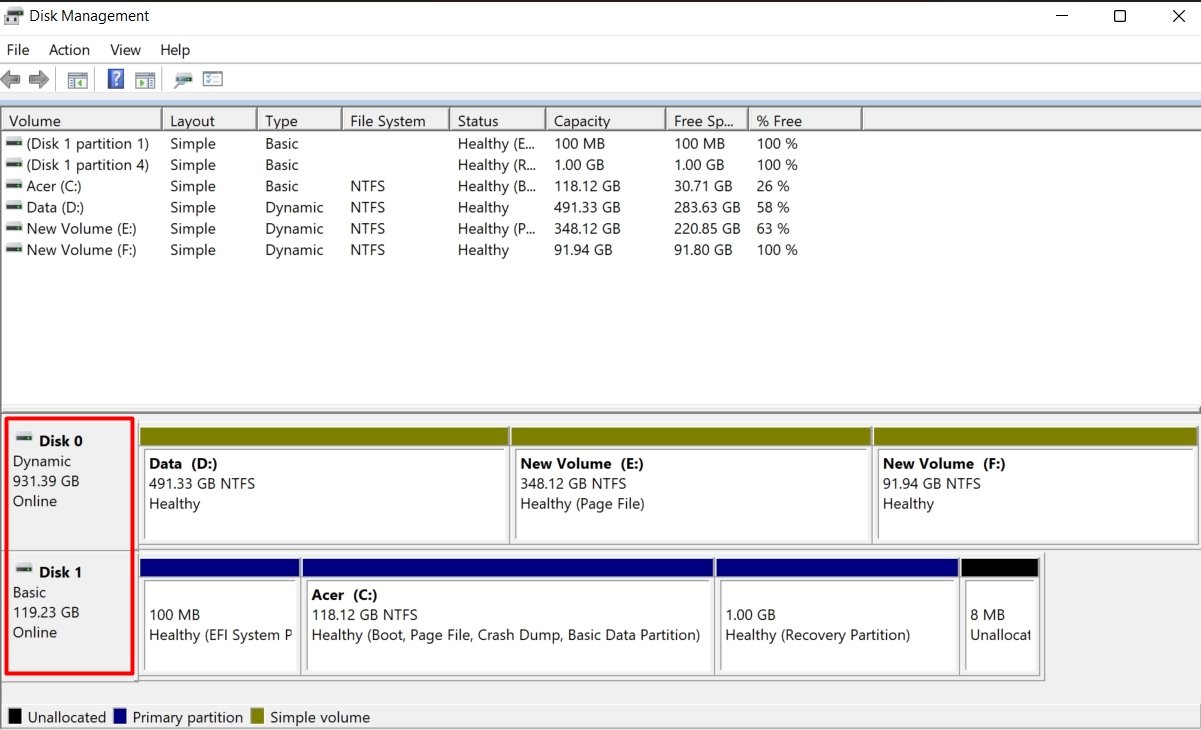1201x730 pixels.
Task: Click the "63 %" free cell
Action: [773, 228]
